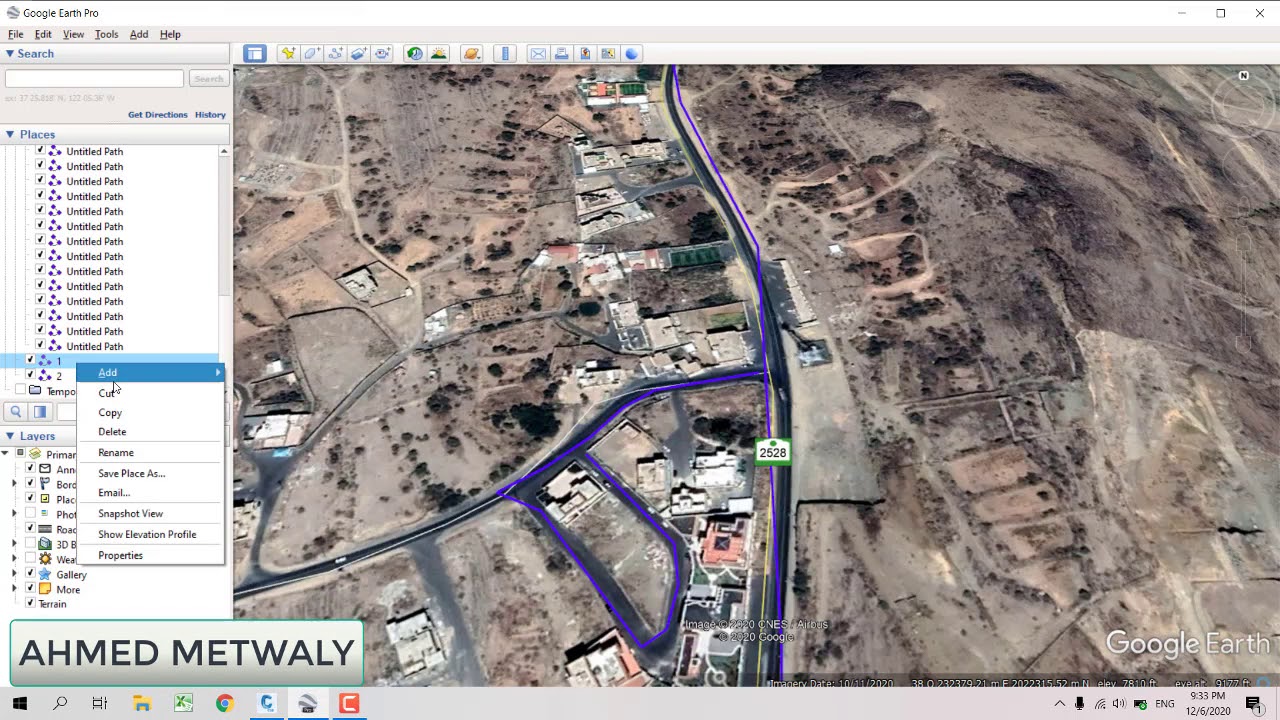1280x720 pixels.
Task: Enable the Photos layer checkbox
Action: 30,513
